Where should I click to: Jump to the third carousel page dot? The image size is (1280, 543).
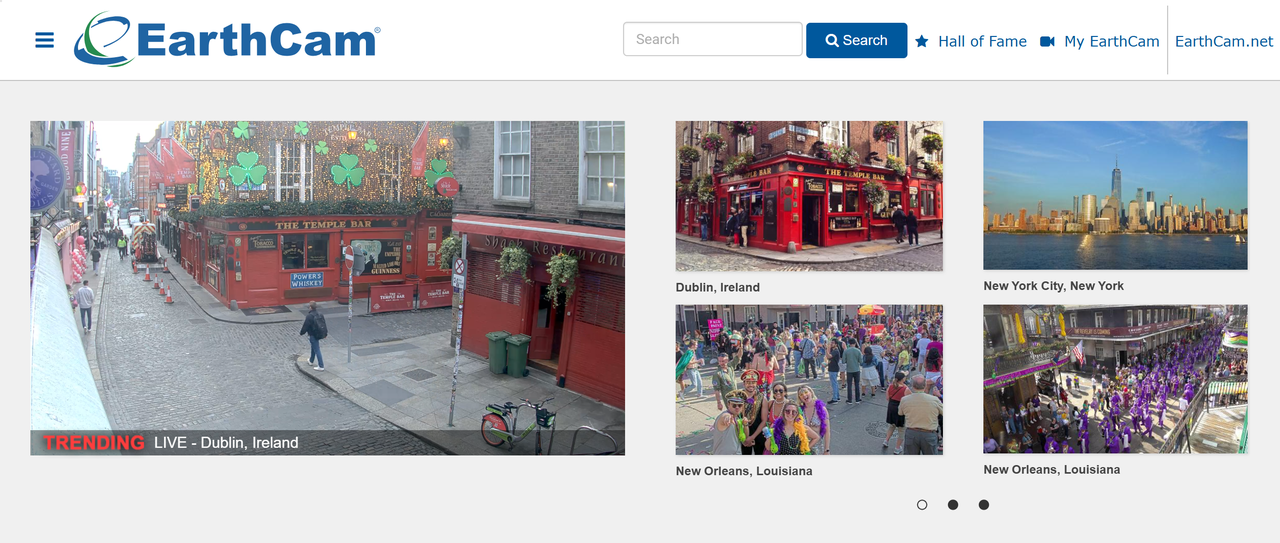[984, 505]
